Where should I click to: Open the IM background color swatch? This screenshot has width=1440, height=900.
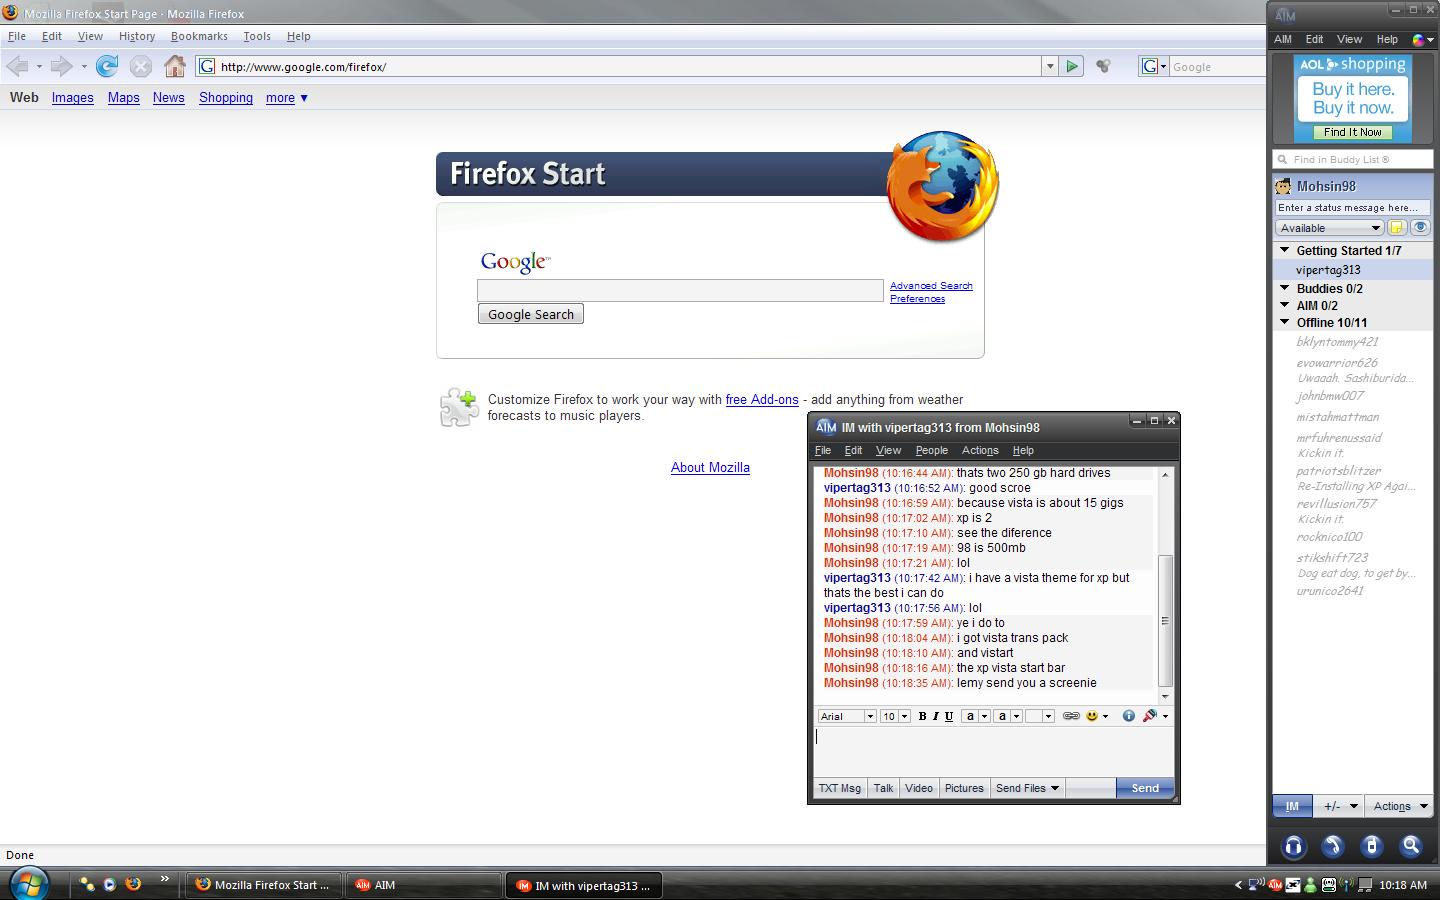point(1040,716)
